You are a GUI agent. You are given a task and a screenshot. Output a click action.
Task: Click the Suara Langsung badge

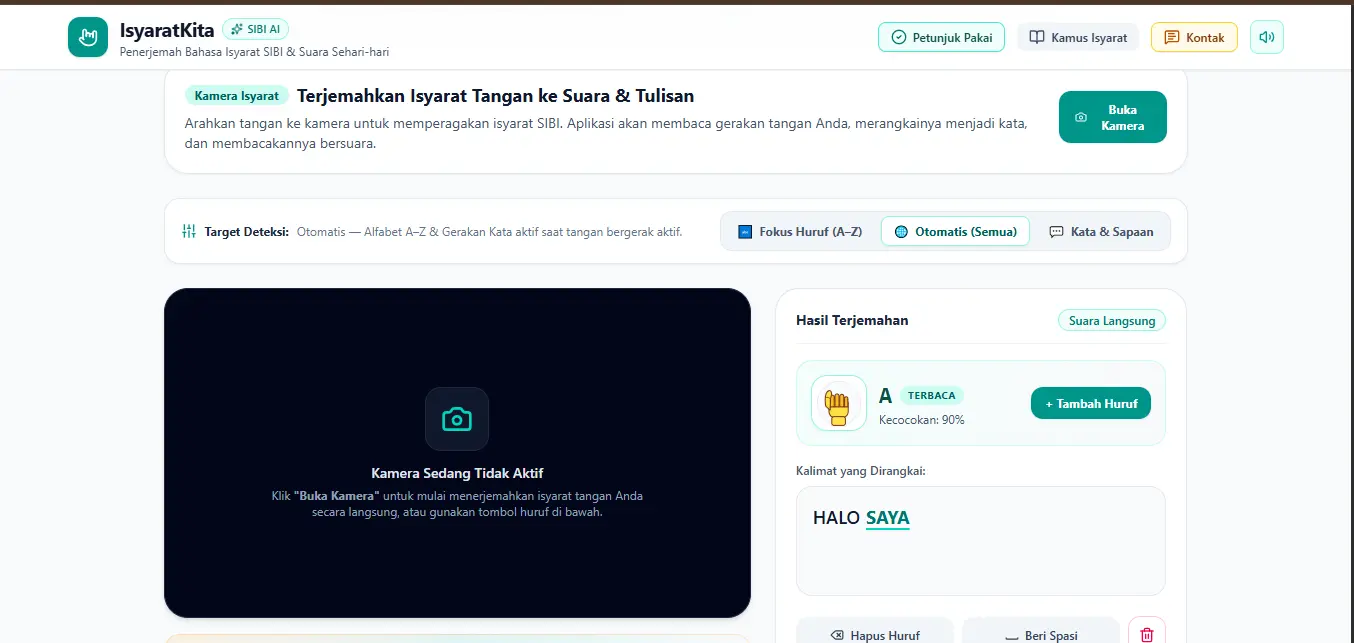point(1112,320)
